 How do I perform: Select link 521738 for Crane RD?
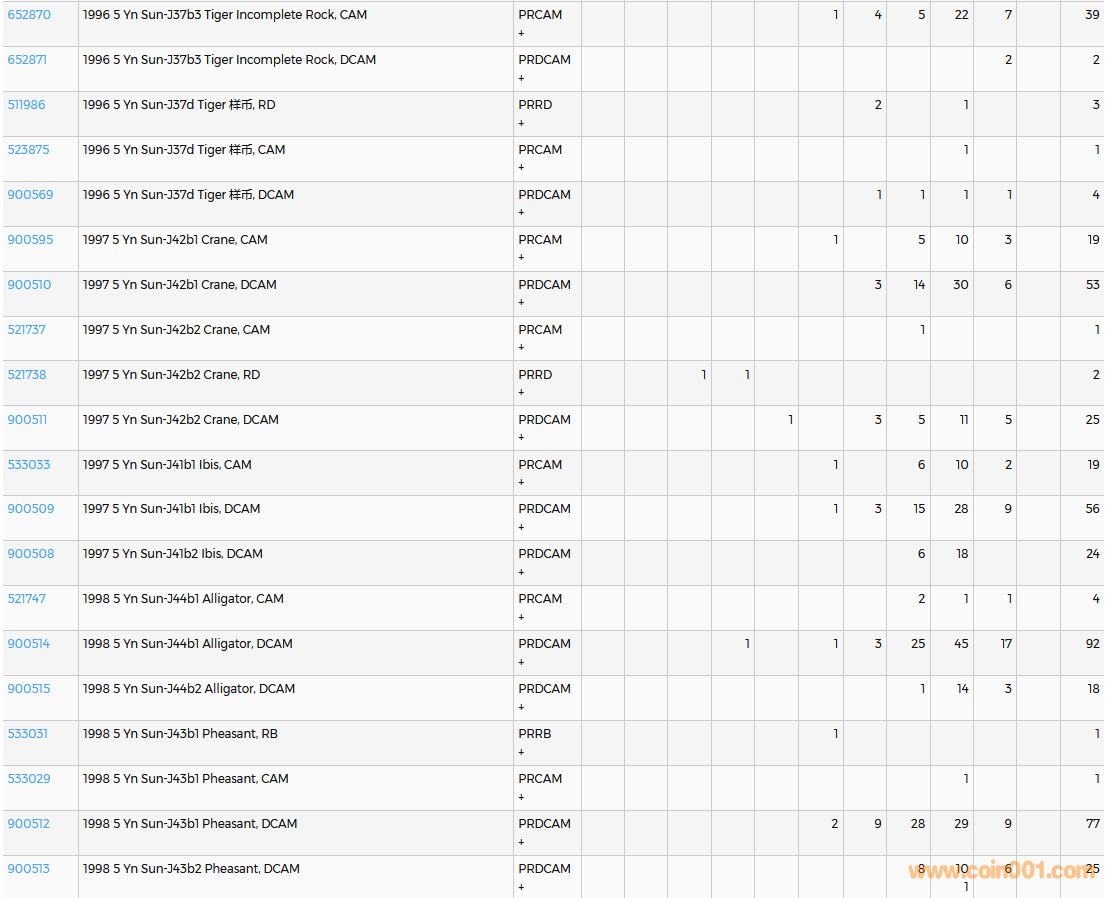(27, 375)
